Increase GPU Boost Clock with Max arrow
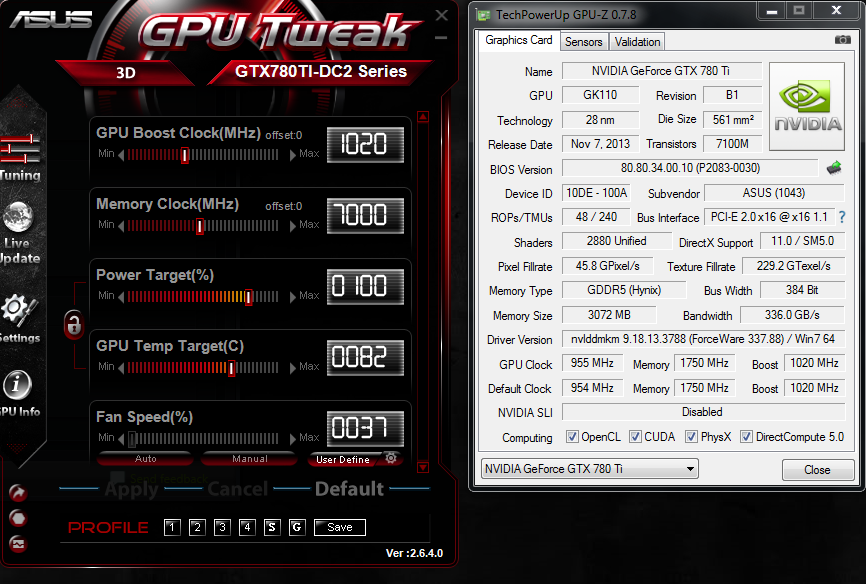Viewport: 866px width, 584px height. click(x=293, y=155)
